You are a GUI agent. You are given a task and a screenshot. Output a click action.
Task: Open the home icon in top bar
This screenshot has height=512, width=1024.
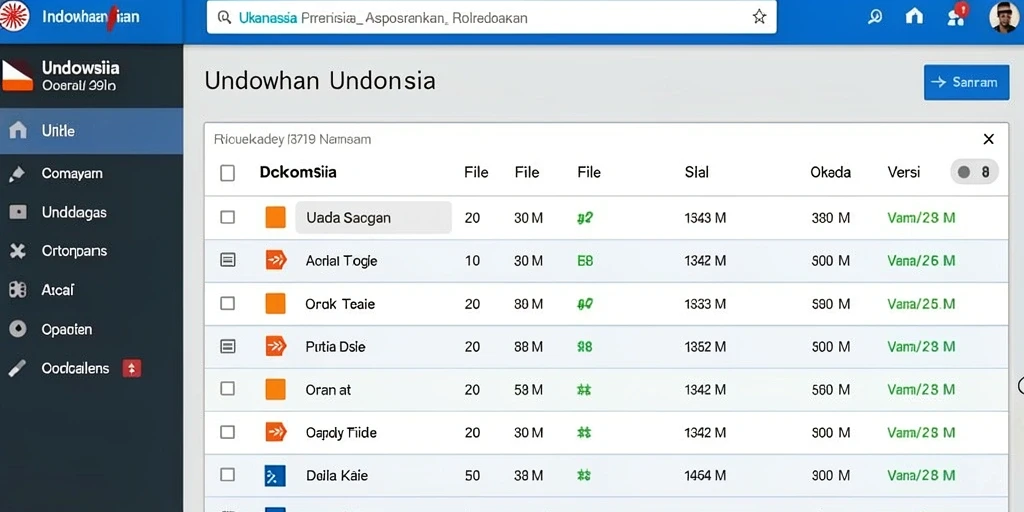[914, 17]
